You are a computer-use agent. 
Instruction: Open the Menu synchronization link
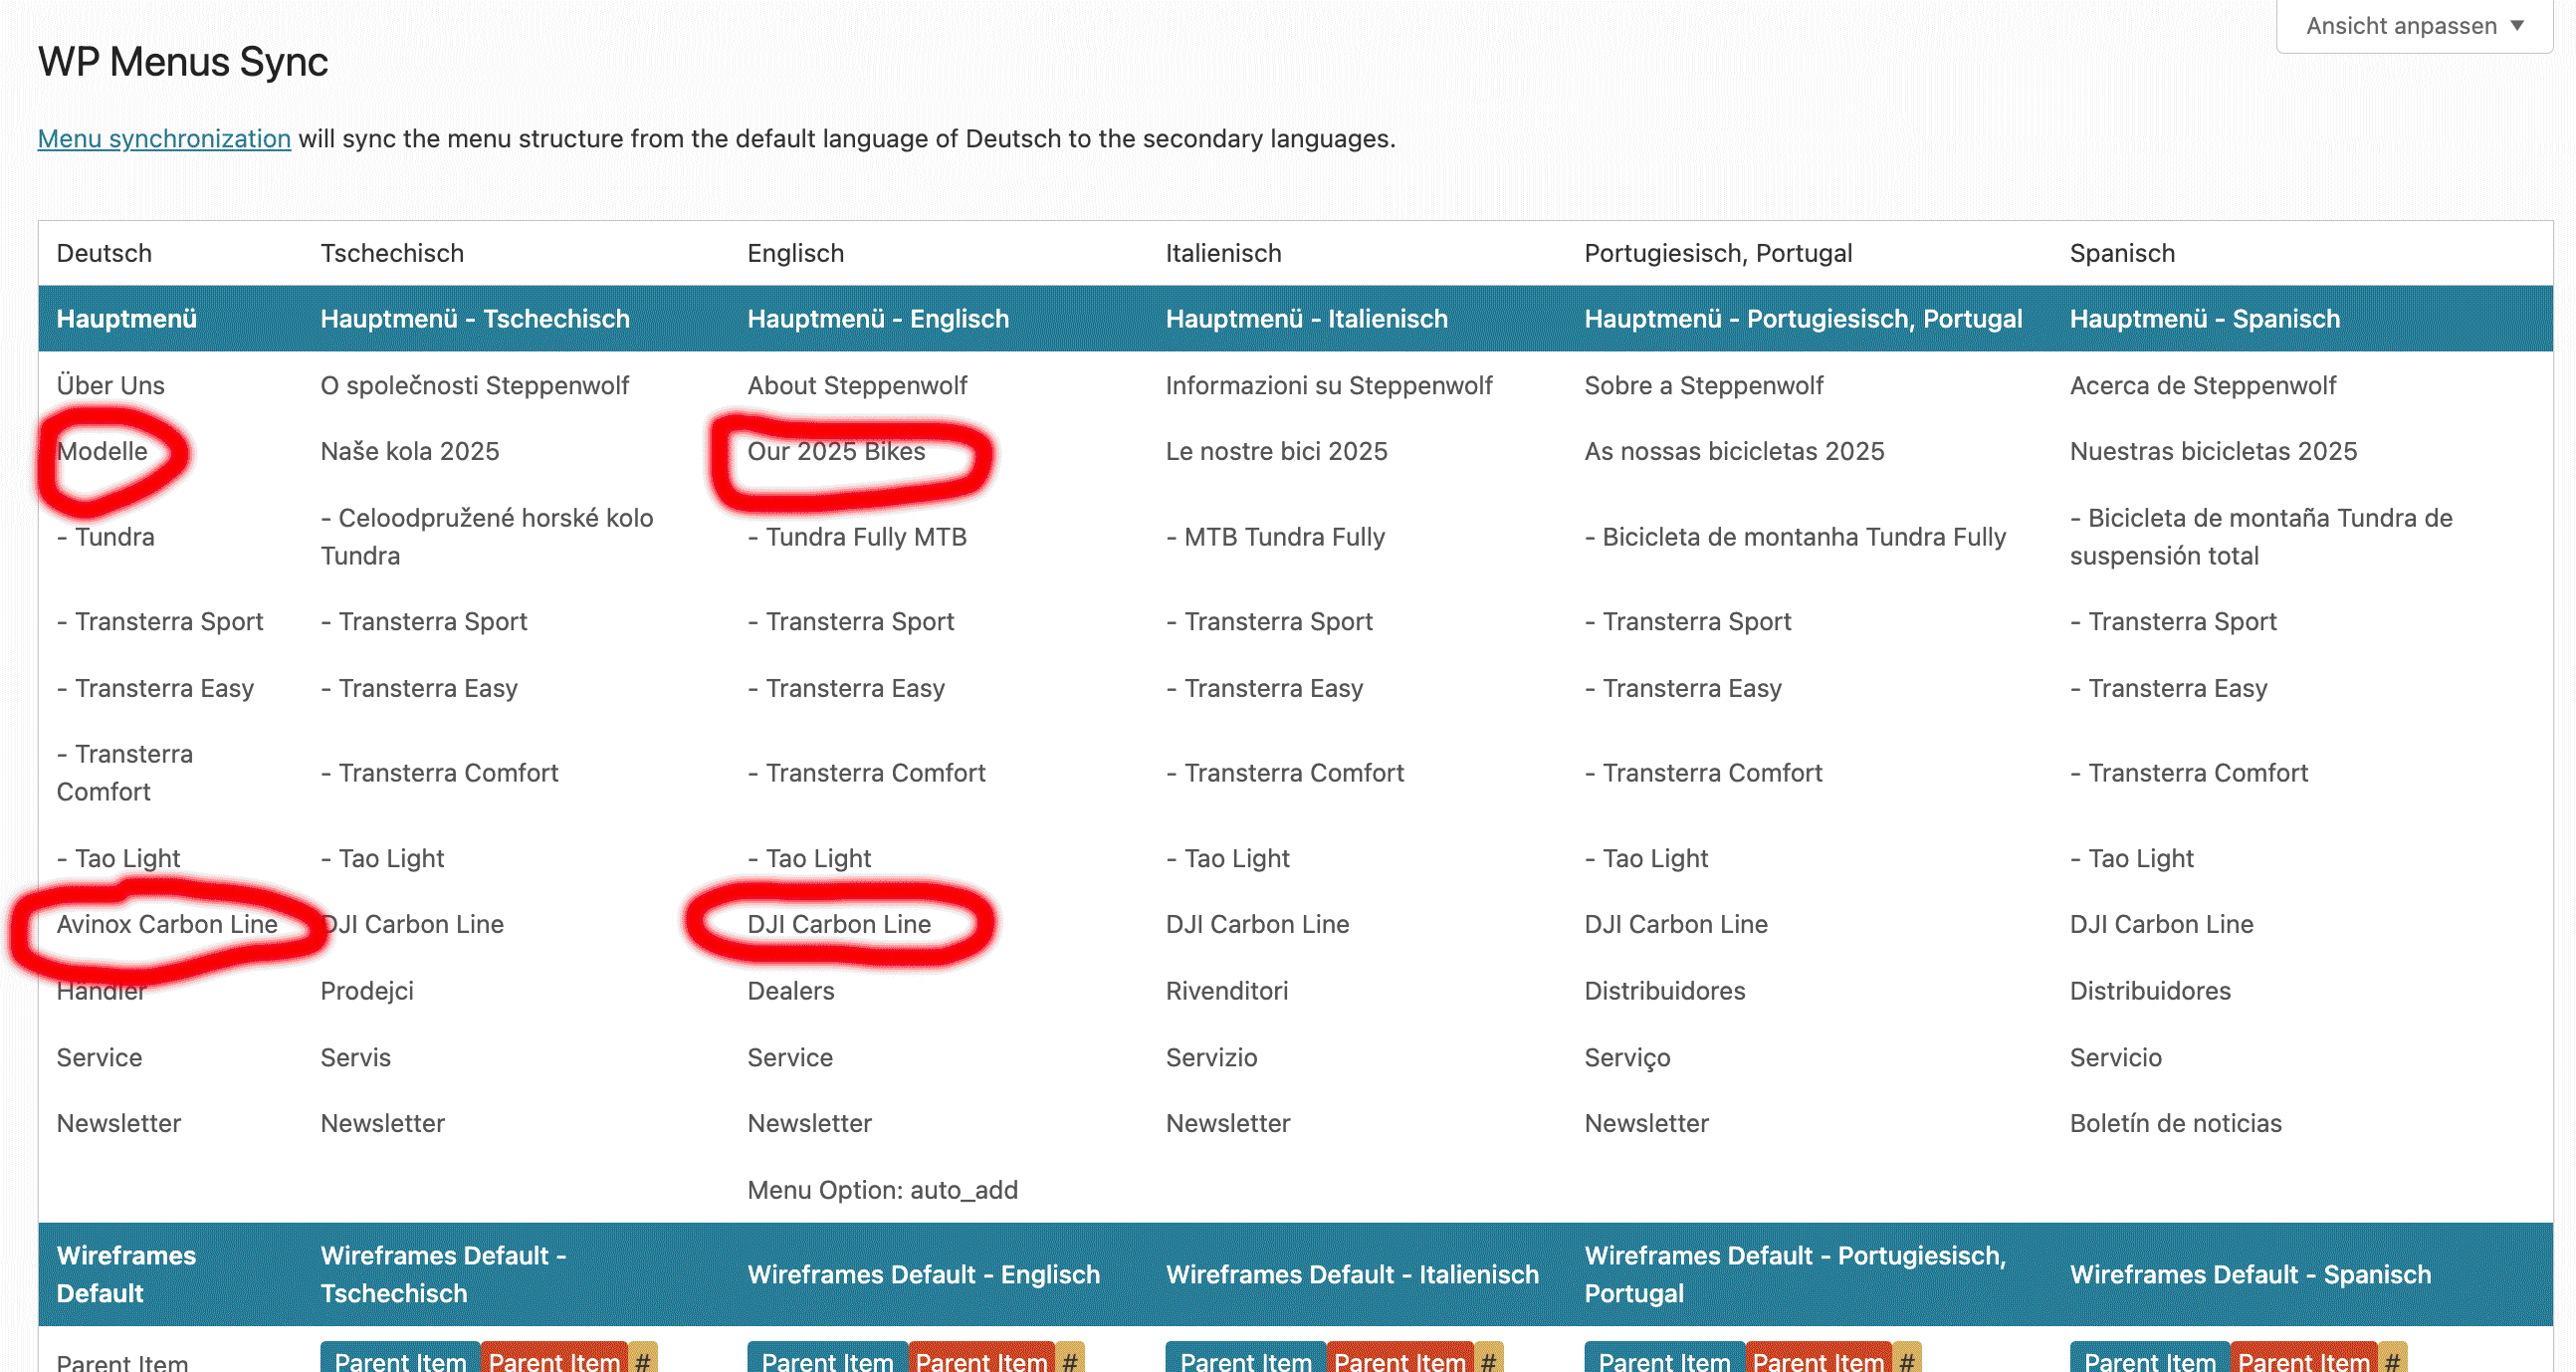pyautogui.click(x=164, y=138)
